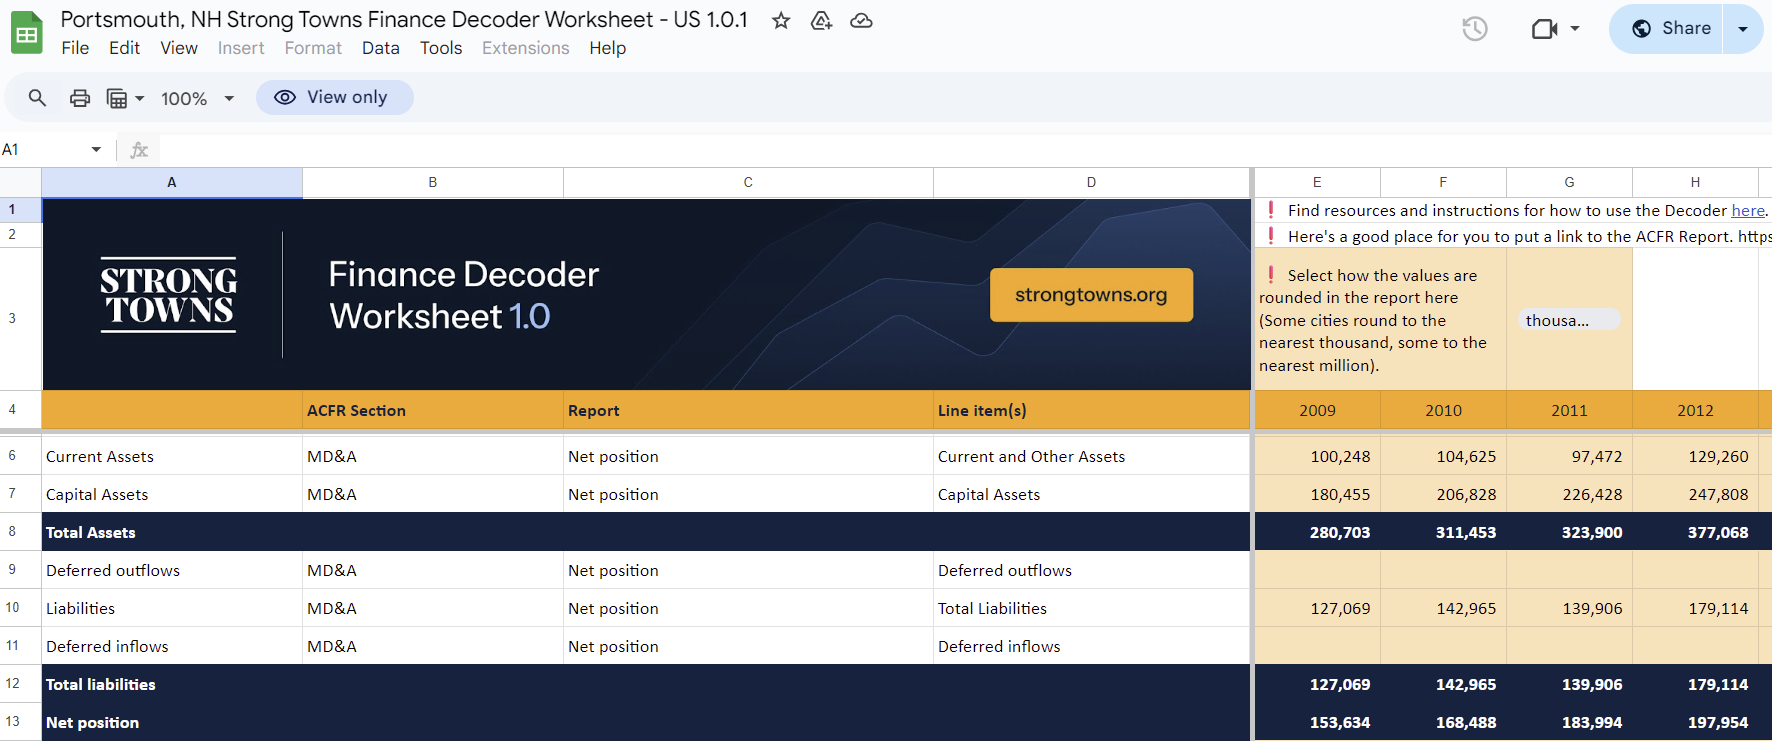The width and height of the screenshot is (1772, 741).
Task: Click the strongtowns.org orange button
Action: pyautogui.click(x=1091, y=295)
